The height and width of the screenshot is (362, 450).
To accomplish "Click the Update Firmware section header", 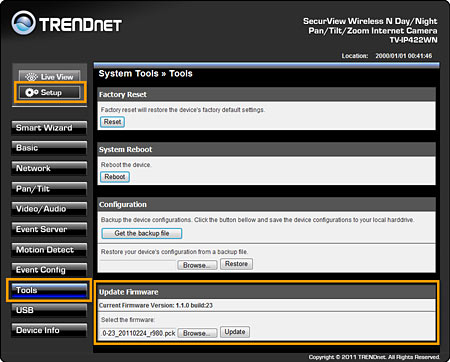I will point(266,292).
